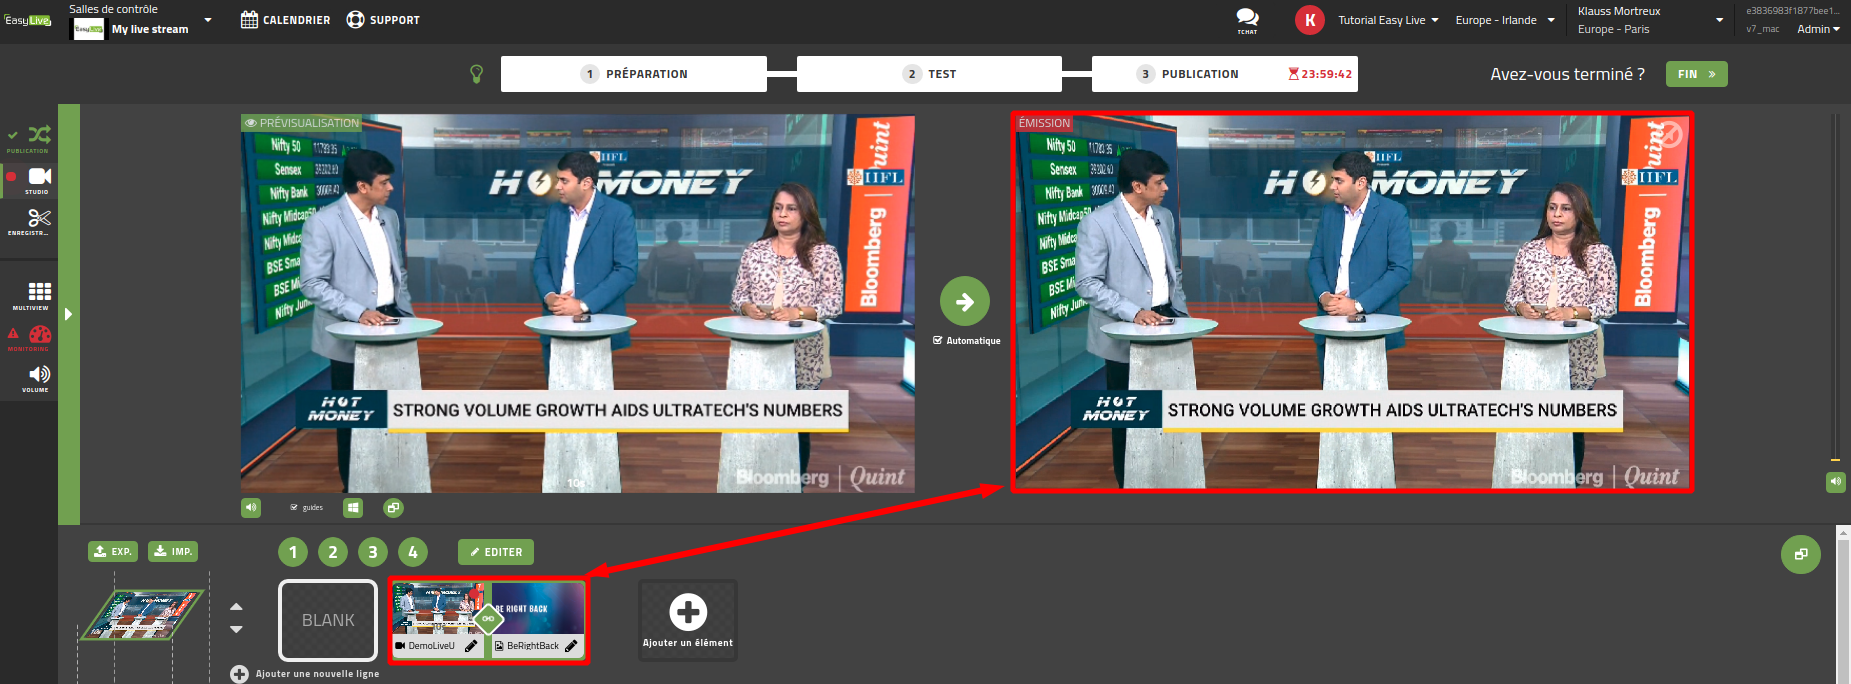
Task: Click the FIN button
Action: pos(1697,74)
